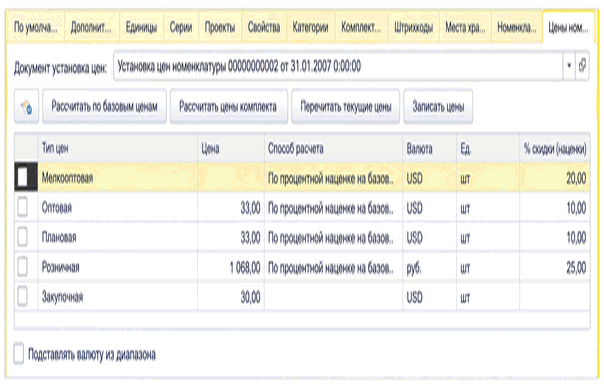This screenshot has height=388, width=604.
Task: Open the Номенкла... tab
Action: (x=517, y=27)
